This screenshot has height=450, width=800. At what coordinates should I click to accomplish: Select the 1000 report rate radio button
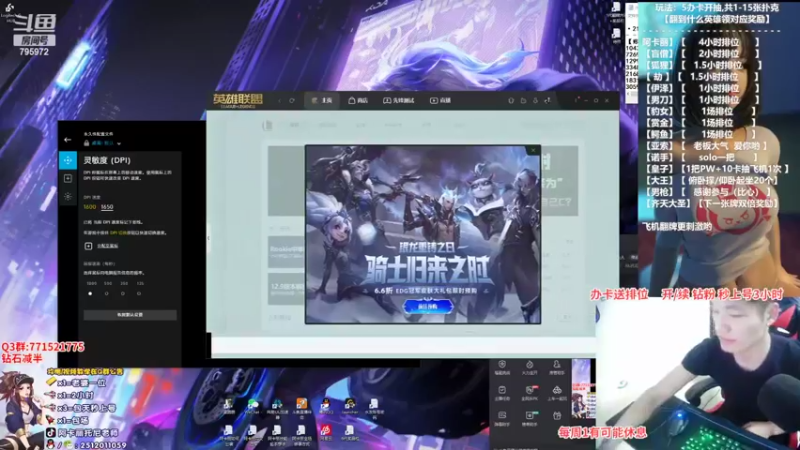[x=90, y=294]
